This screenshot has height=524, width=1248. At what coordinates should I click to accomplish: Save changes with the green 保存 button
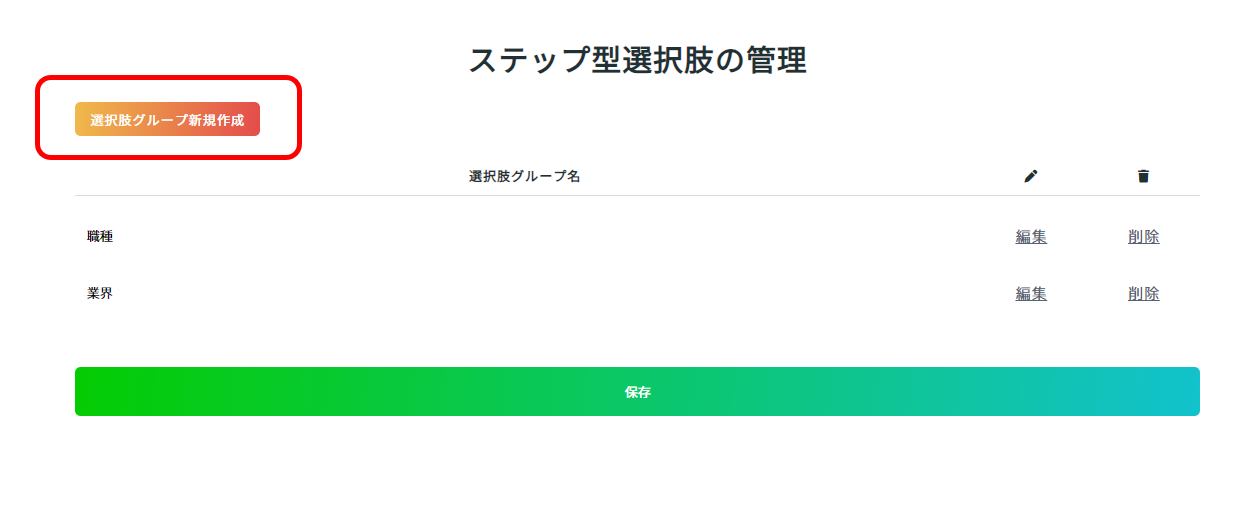637,391
